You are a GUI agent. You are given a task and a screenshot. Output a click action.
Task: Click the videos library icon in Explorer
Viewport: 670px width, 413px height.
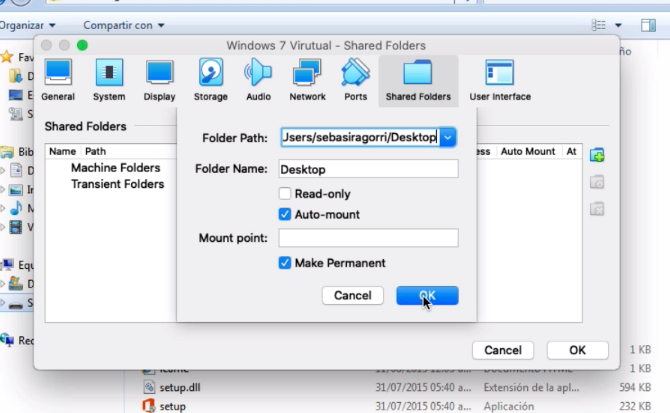pyautogui.click(x=16, y=227)
